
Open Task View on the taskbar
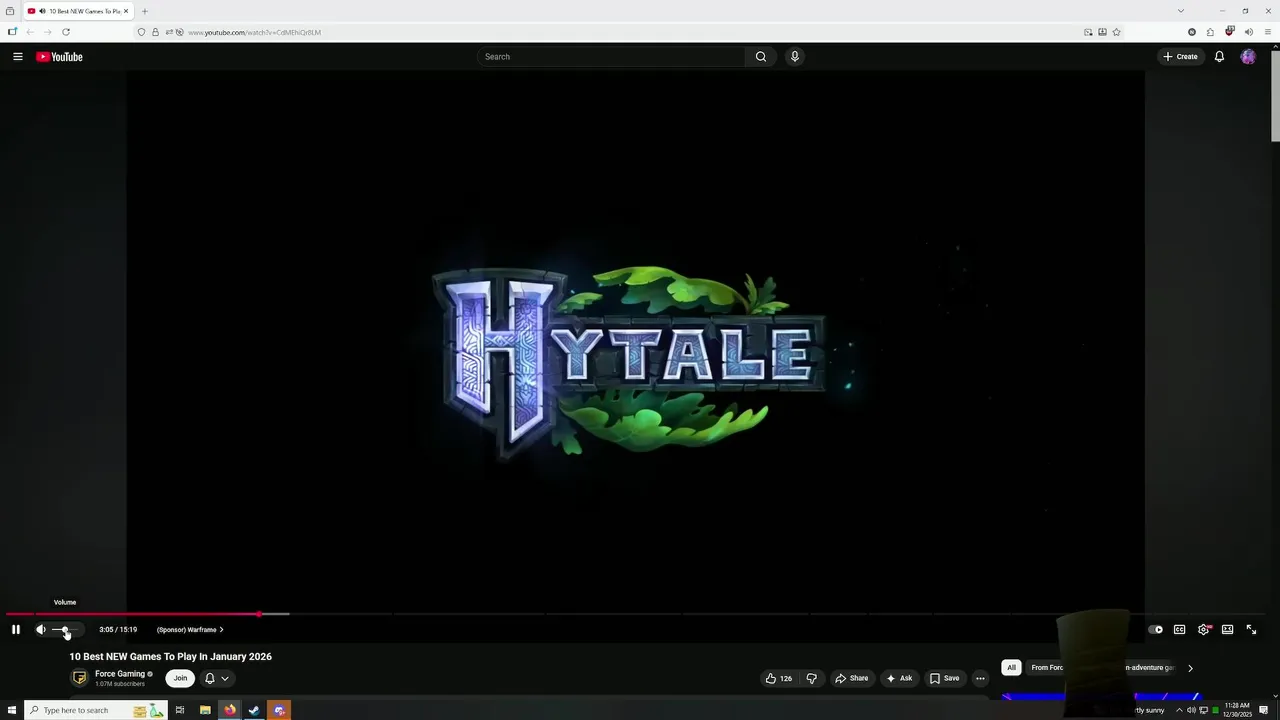click(x=180, y=710)
